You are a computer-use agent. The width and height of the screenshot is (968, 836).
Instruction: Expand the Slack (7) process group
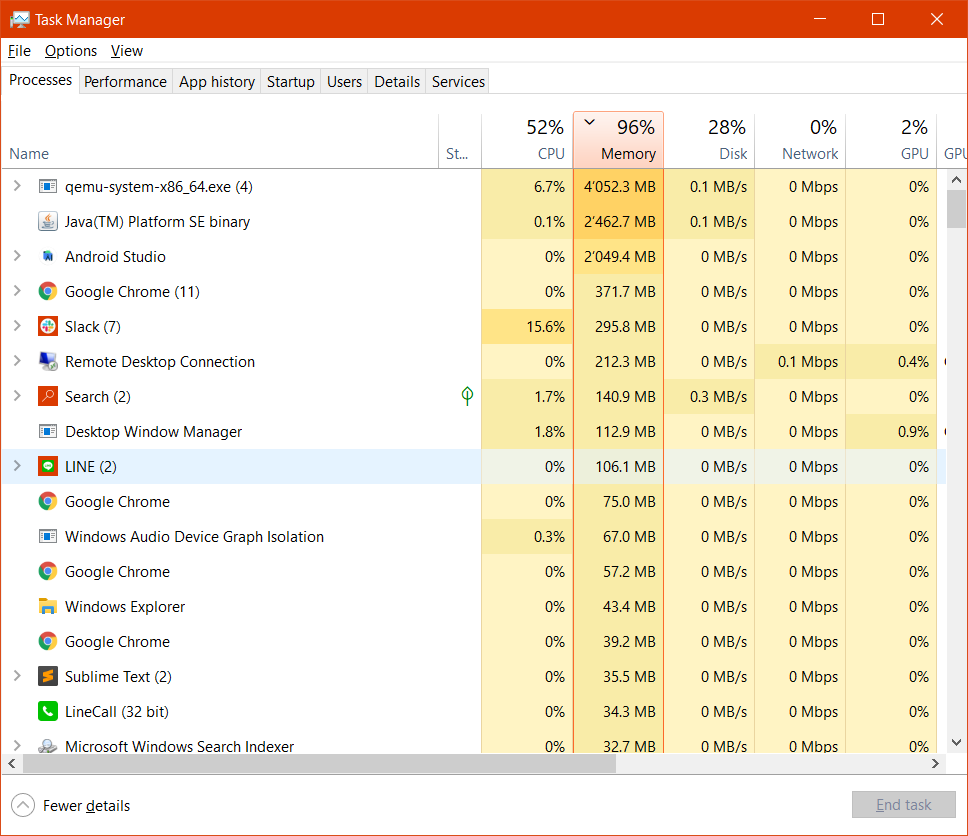pyautogui.click(x=17, y=327)
